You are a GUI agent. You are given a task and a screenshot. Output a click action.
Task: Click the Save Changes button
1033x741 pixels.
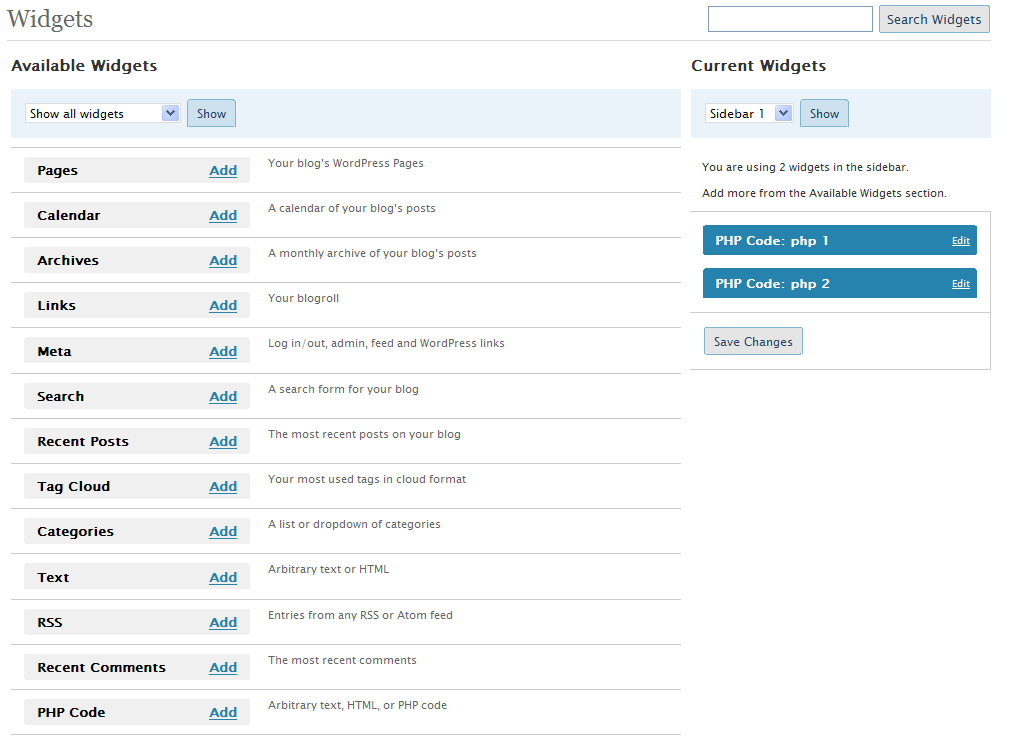tap(753, 341)
